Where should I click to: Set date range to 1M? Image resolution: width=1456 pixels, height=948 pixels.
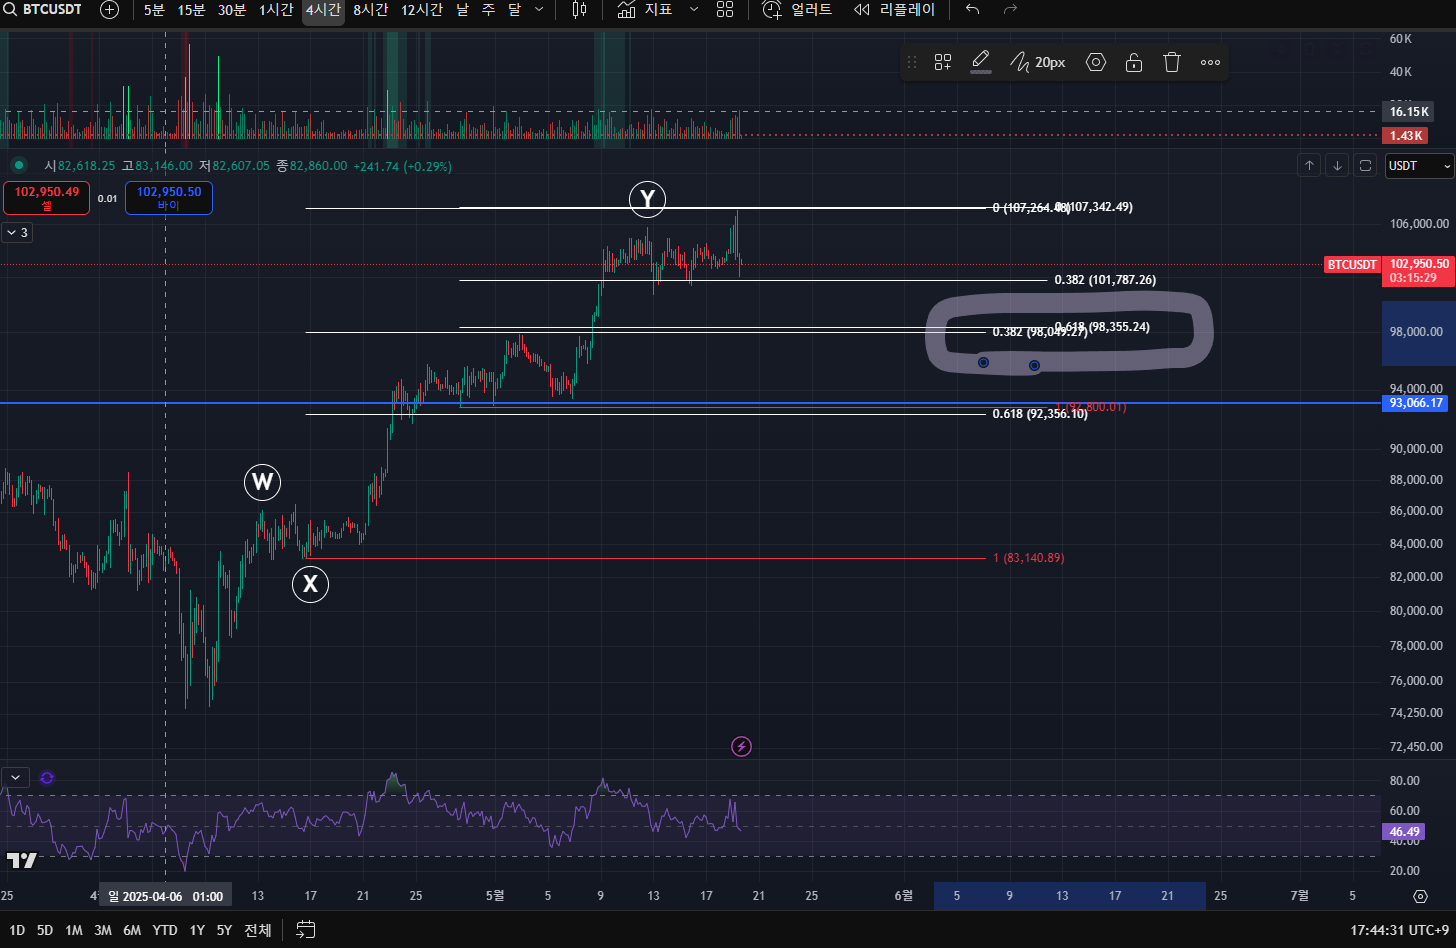click(x=74, y=930)
